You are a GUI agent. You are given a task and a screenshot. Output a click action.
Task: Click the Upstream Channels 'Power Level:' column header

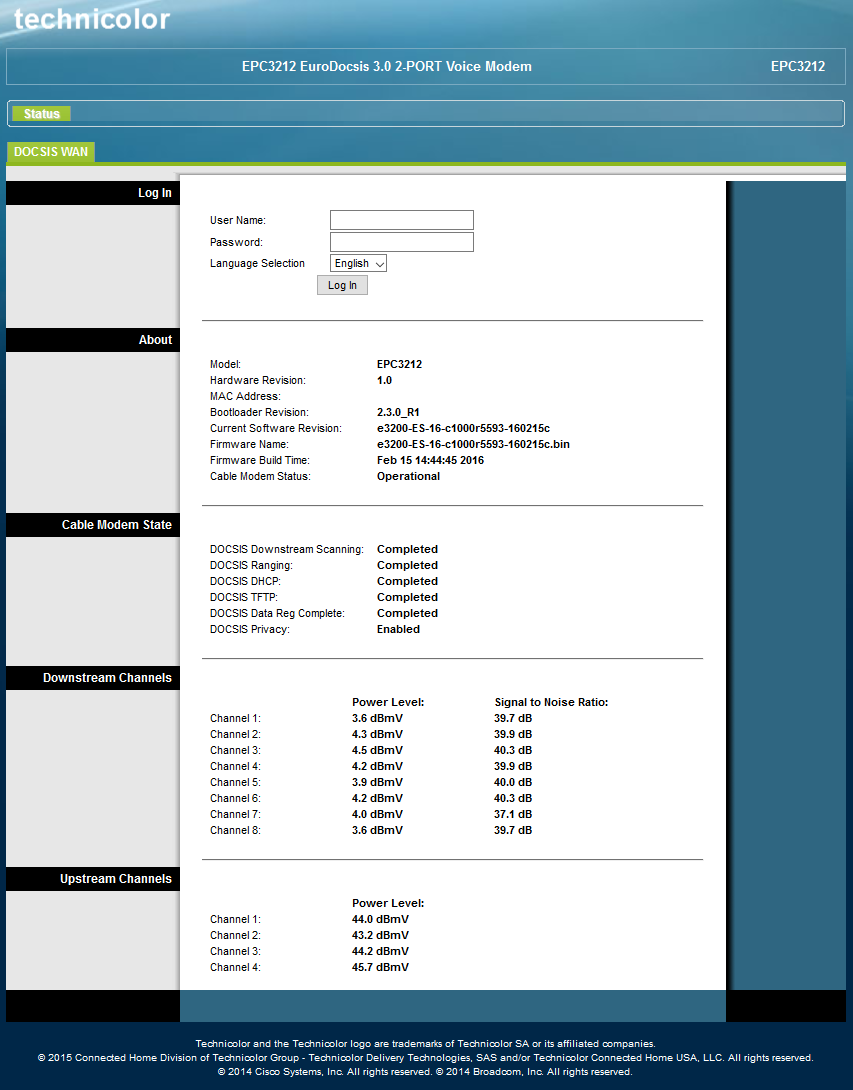click(x=388, y=903)
